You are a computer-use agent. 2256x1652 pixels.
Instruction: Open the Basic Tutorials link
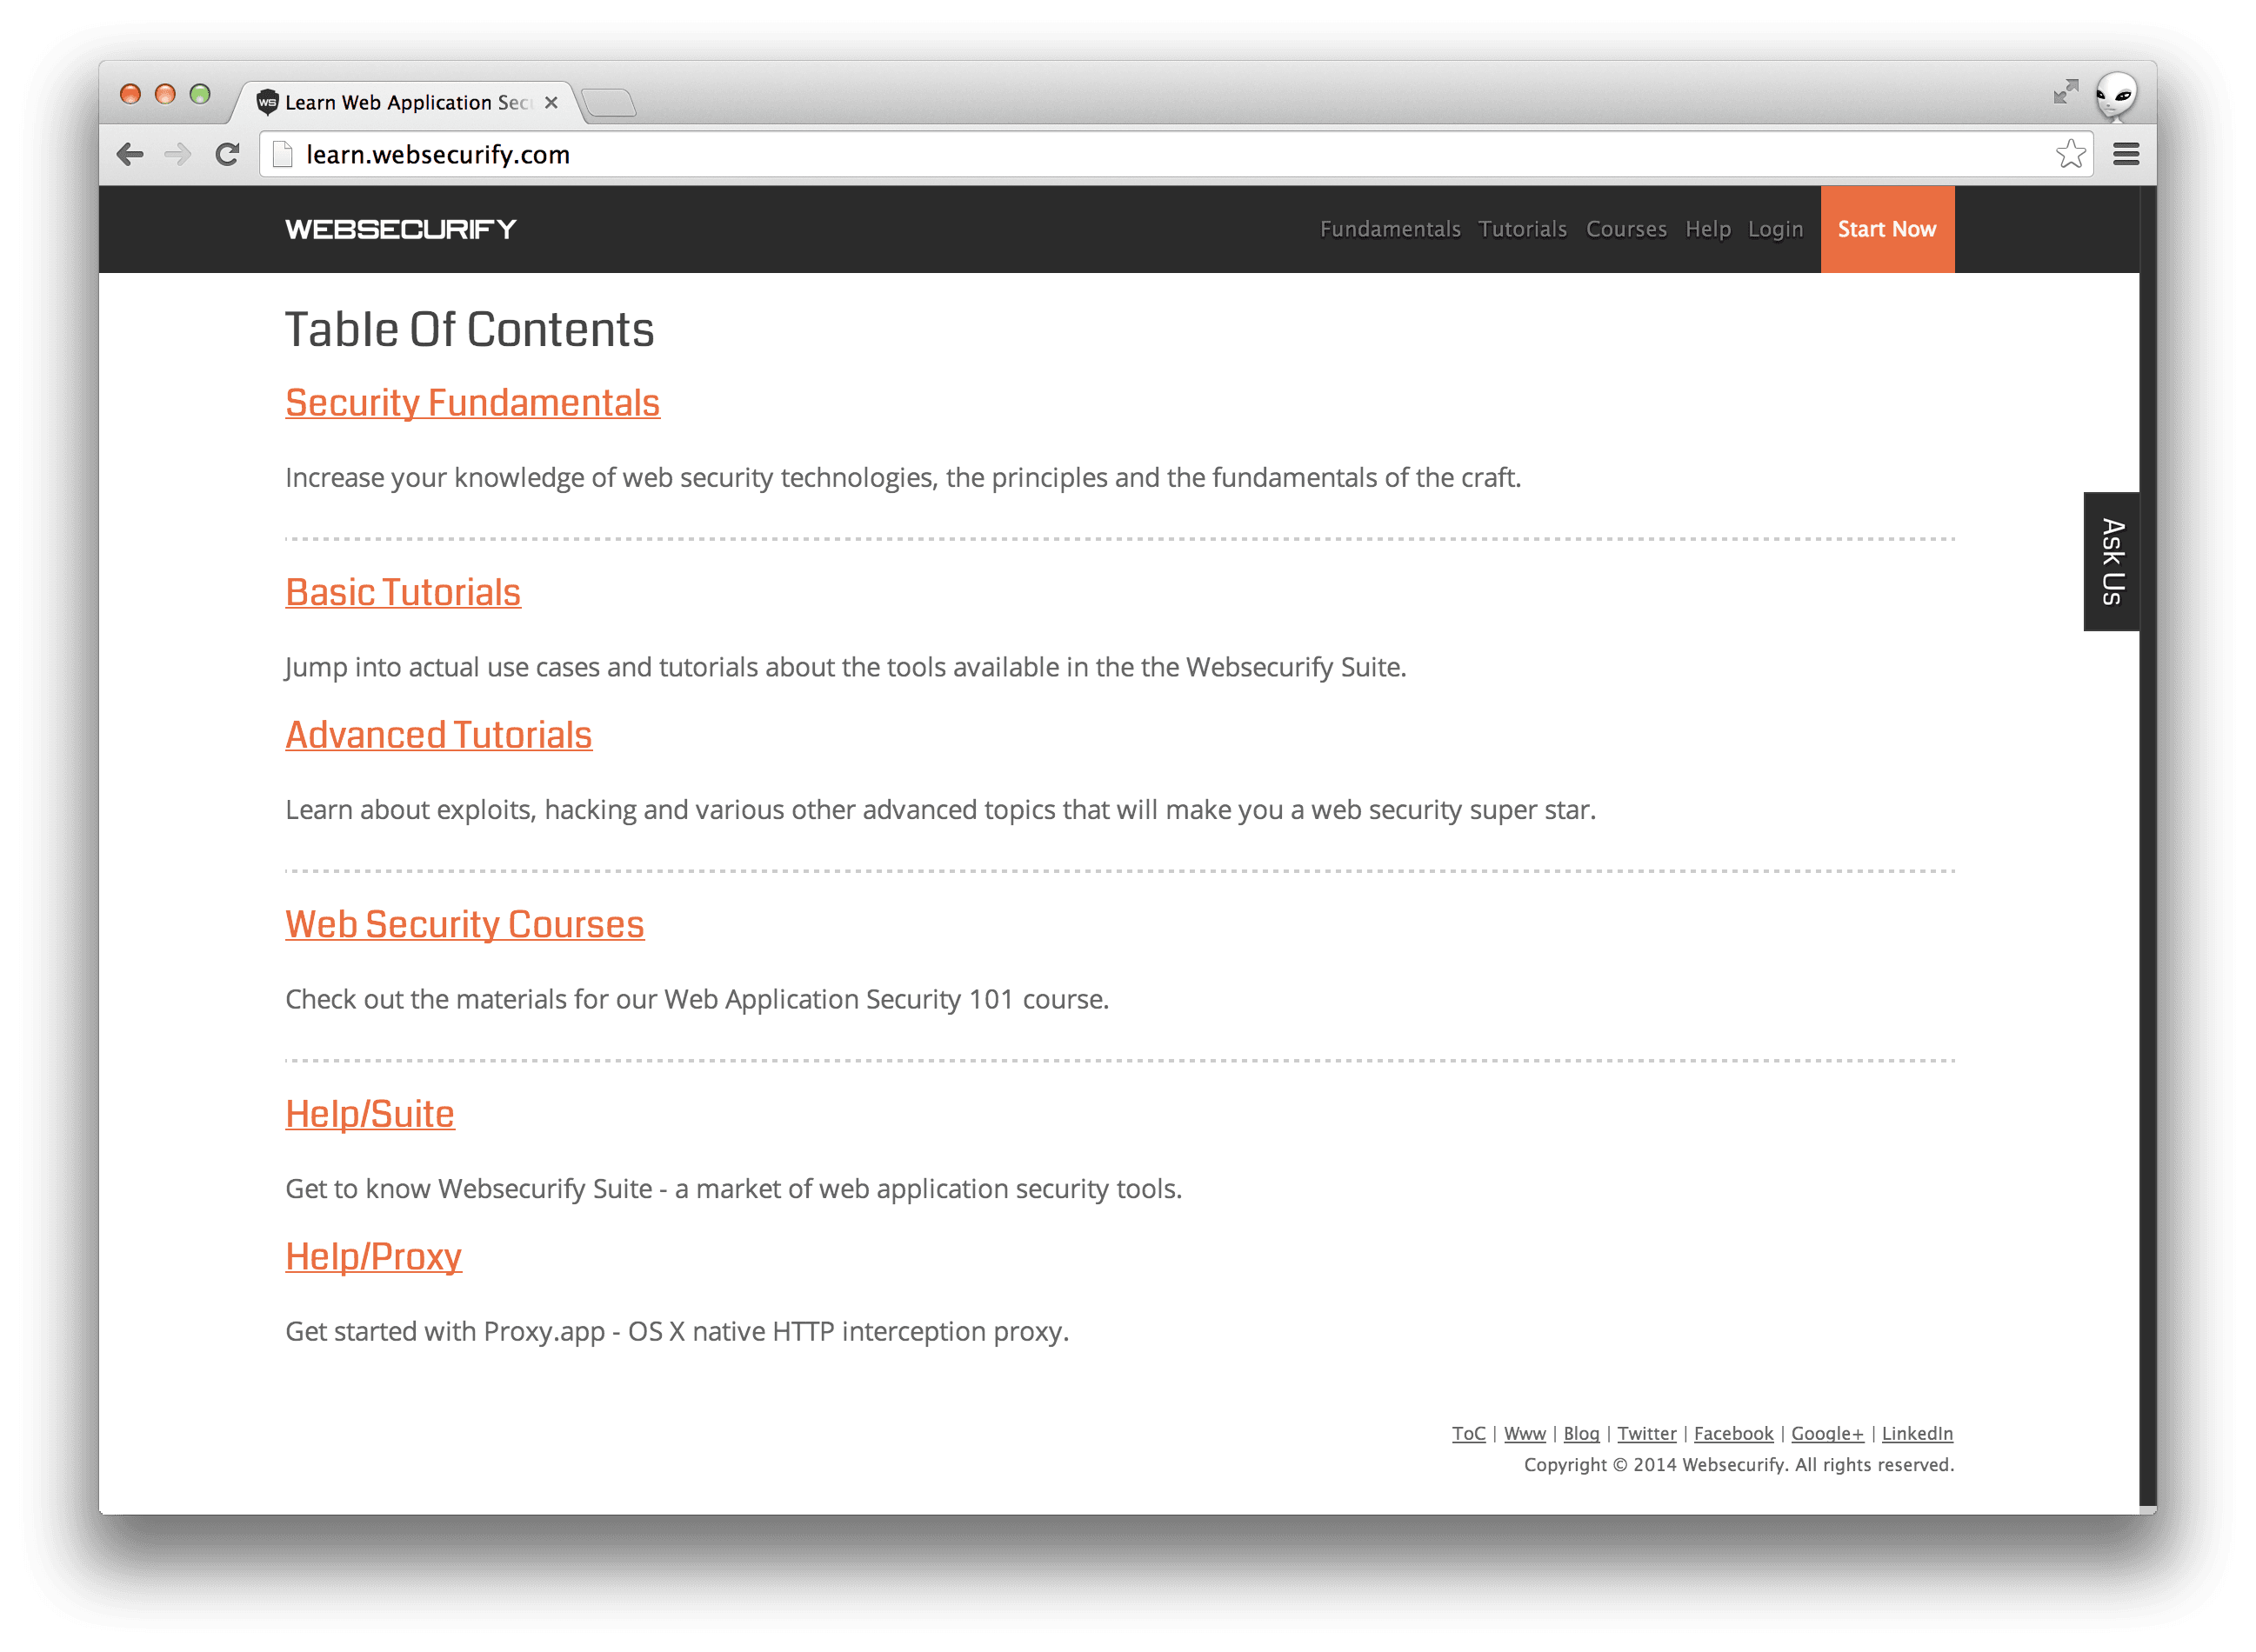403,593
